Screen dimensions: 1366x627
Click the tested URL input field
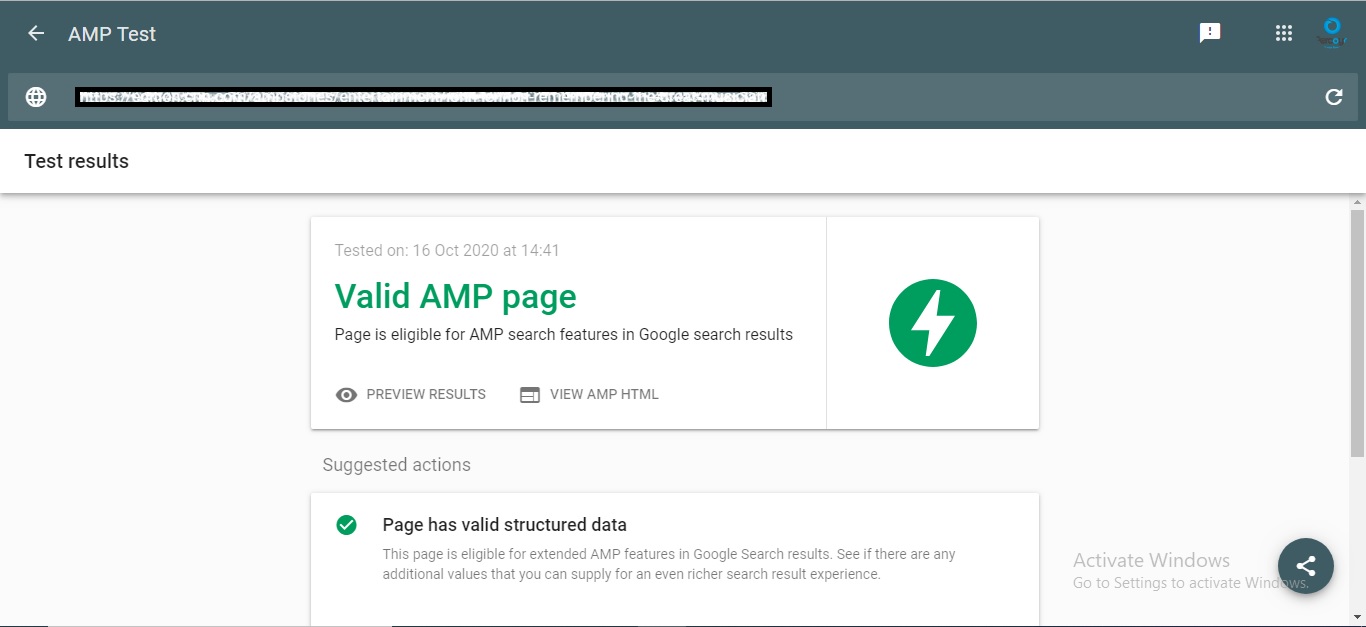pyautogui.click(x=683, y=97)
